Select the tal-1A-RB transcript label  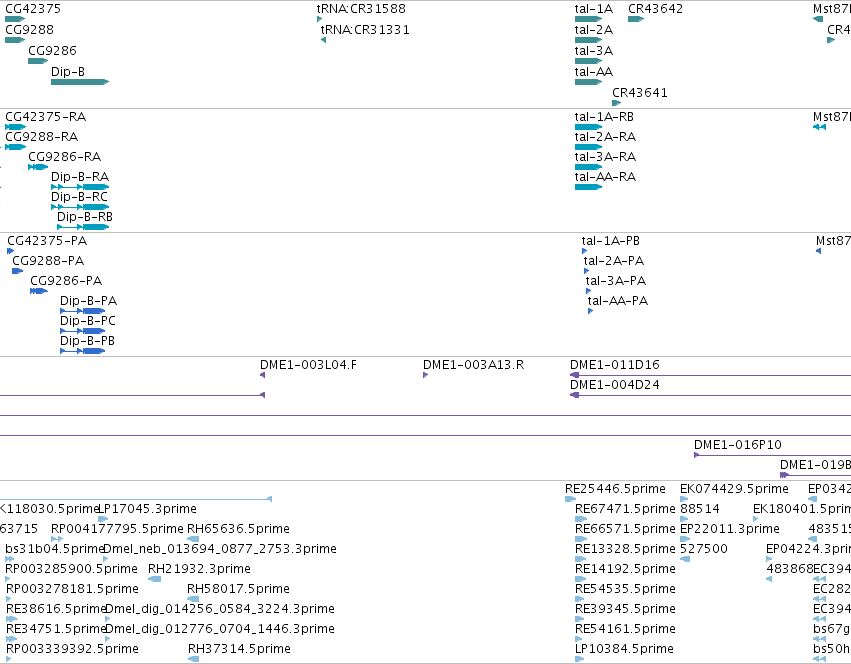click(604, 117)
